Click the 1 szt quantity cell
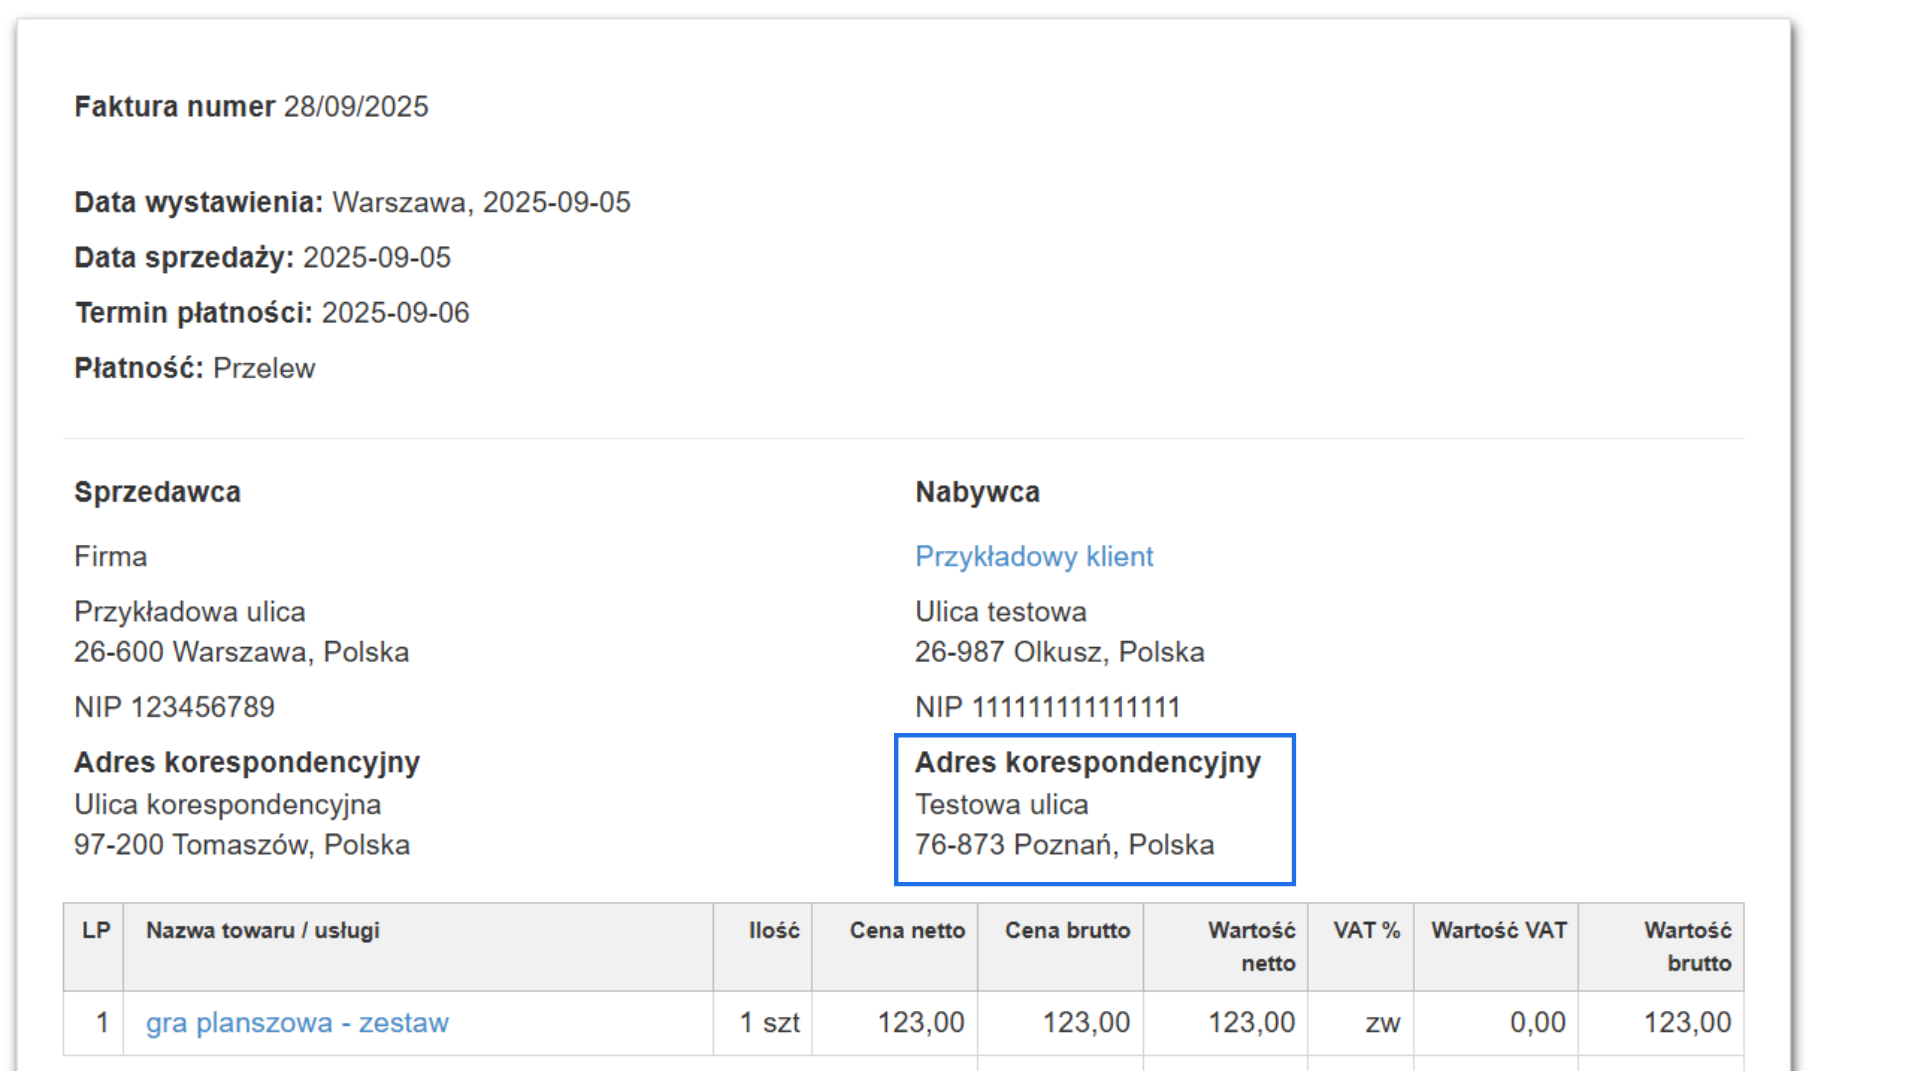This screenshot has width=1920, height=1080. [769, 1022]
